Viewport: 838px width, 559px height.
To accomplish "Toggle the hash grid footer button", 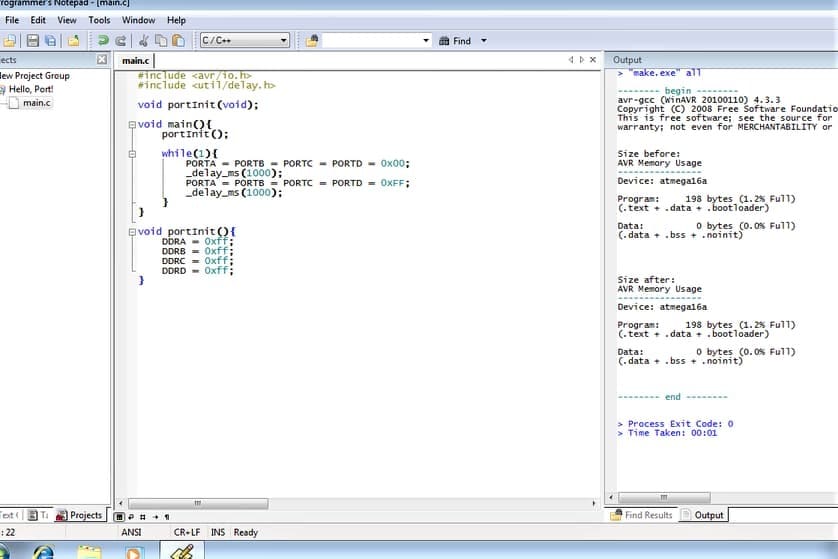I will coord(143,517).
